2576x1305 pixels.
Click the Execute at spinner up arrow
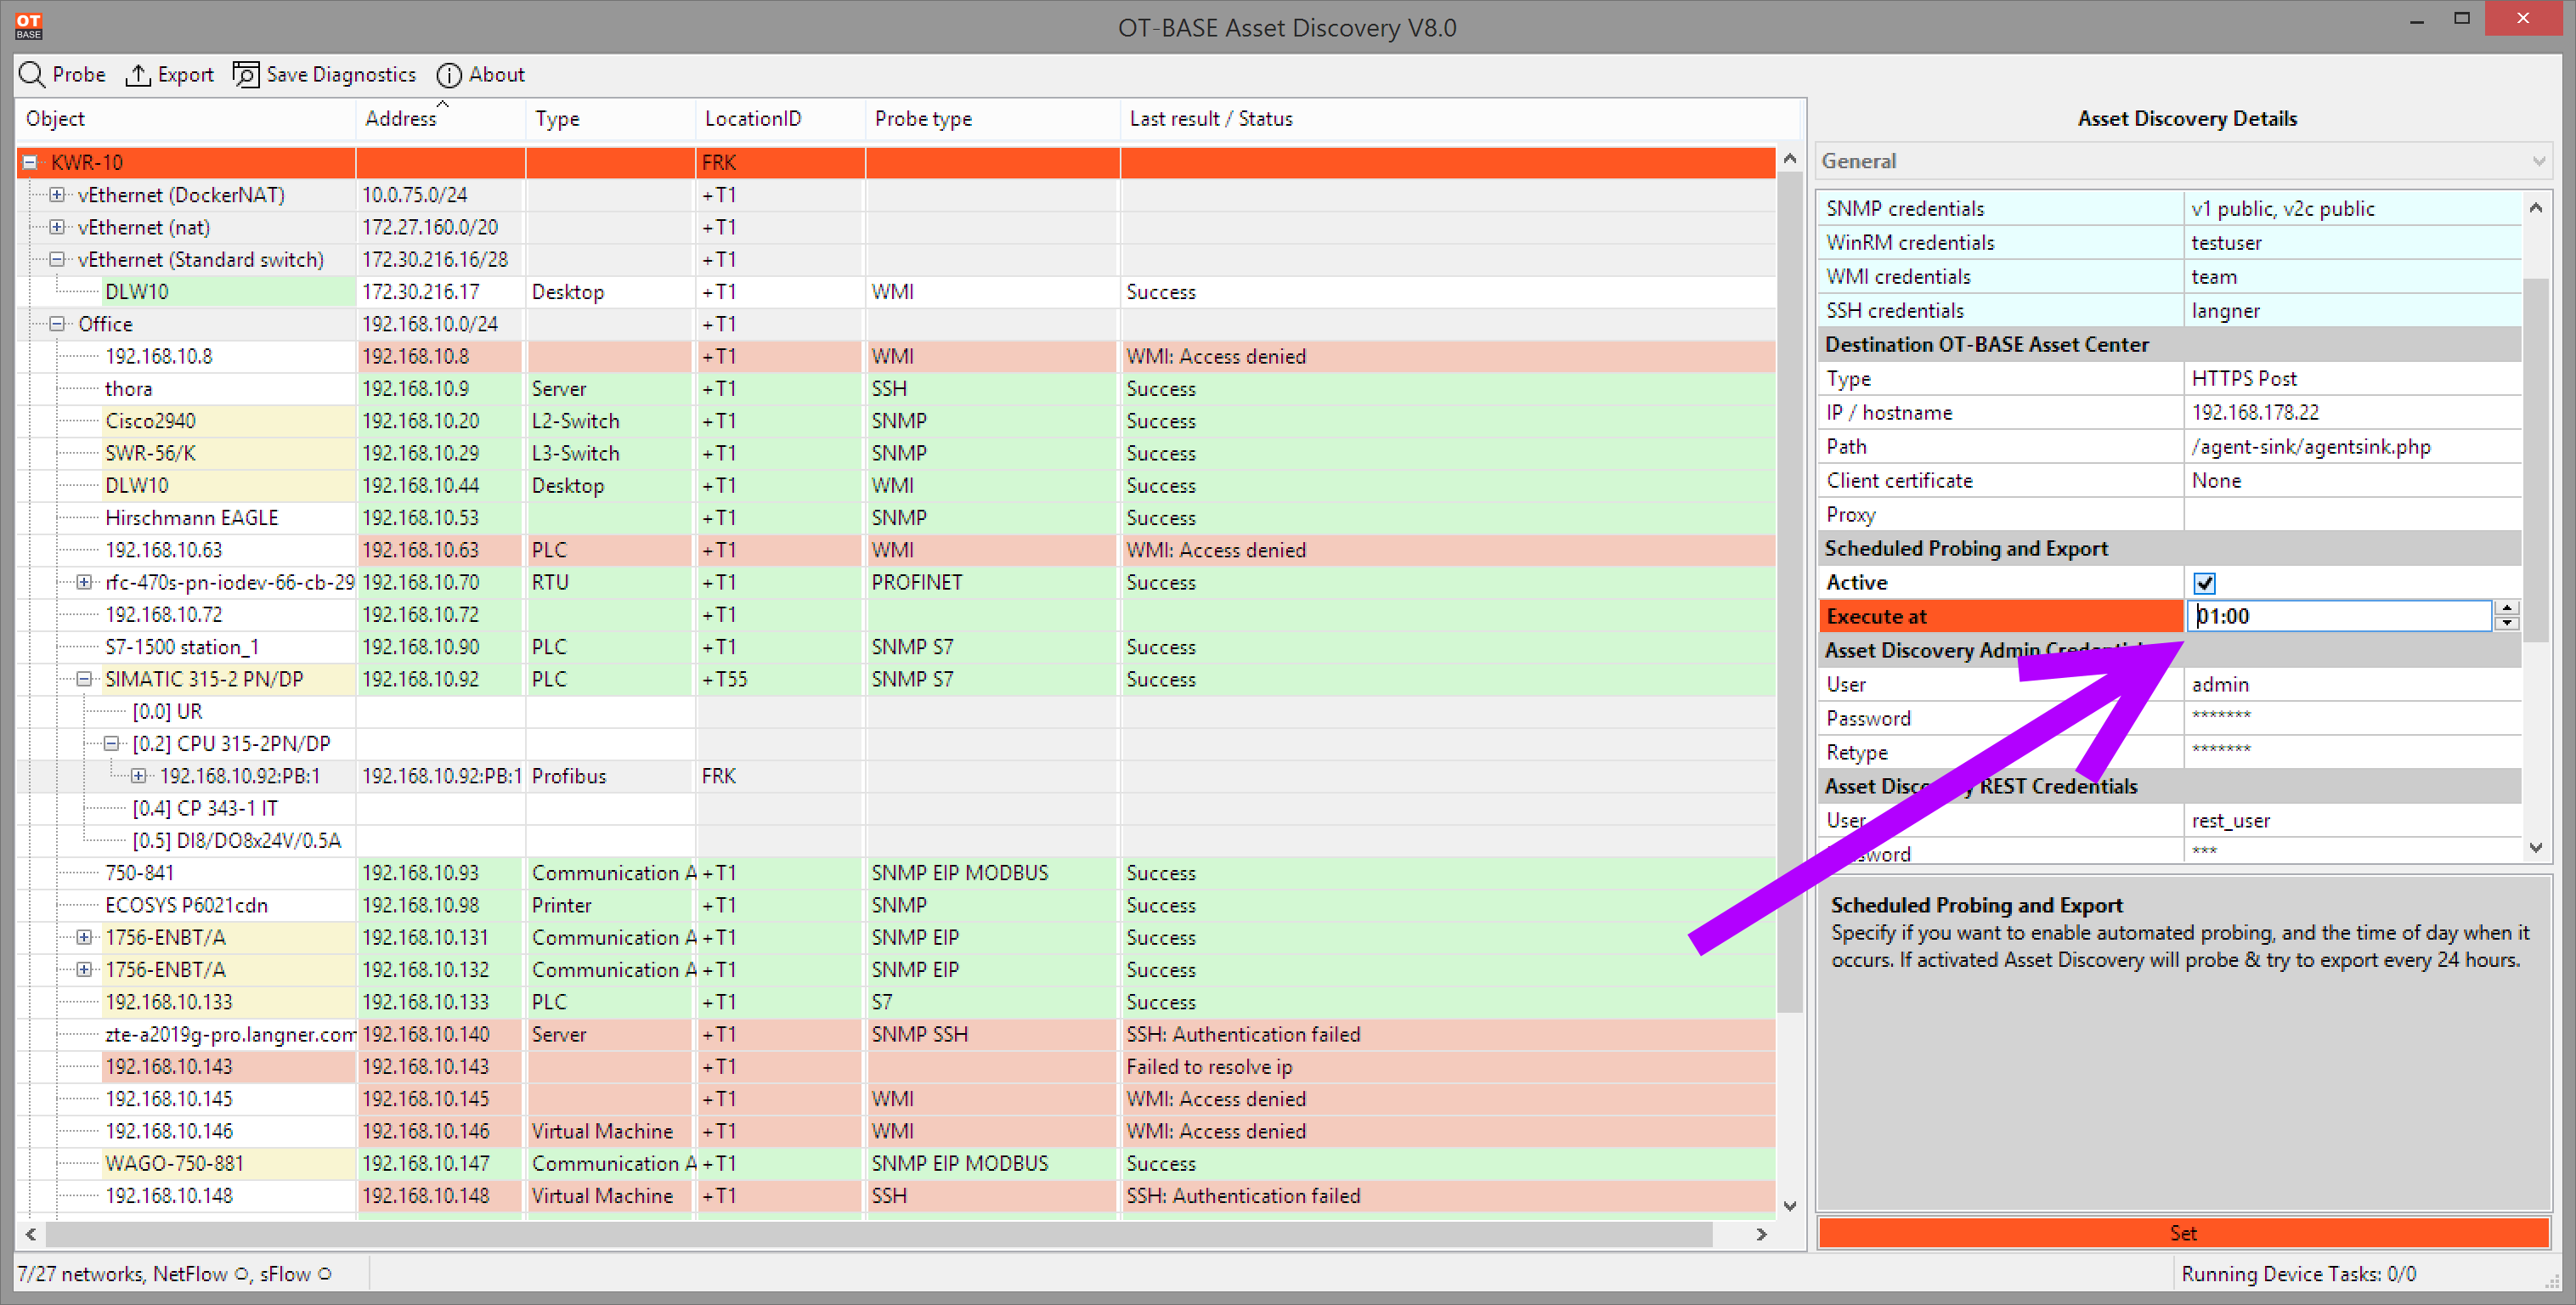pos(2506,607)
